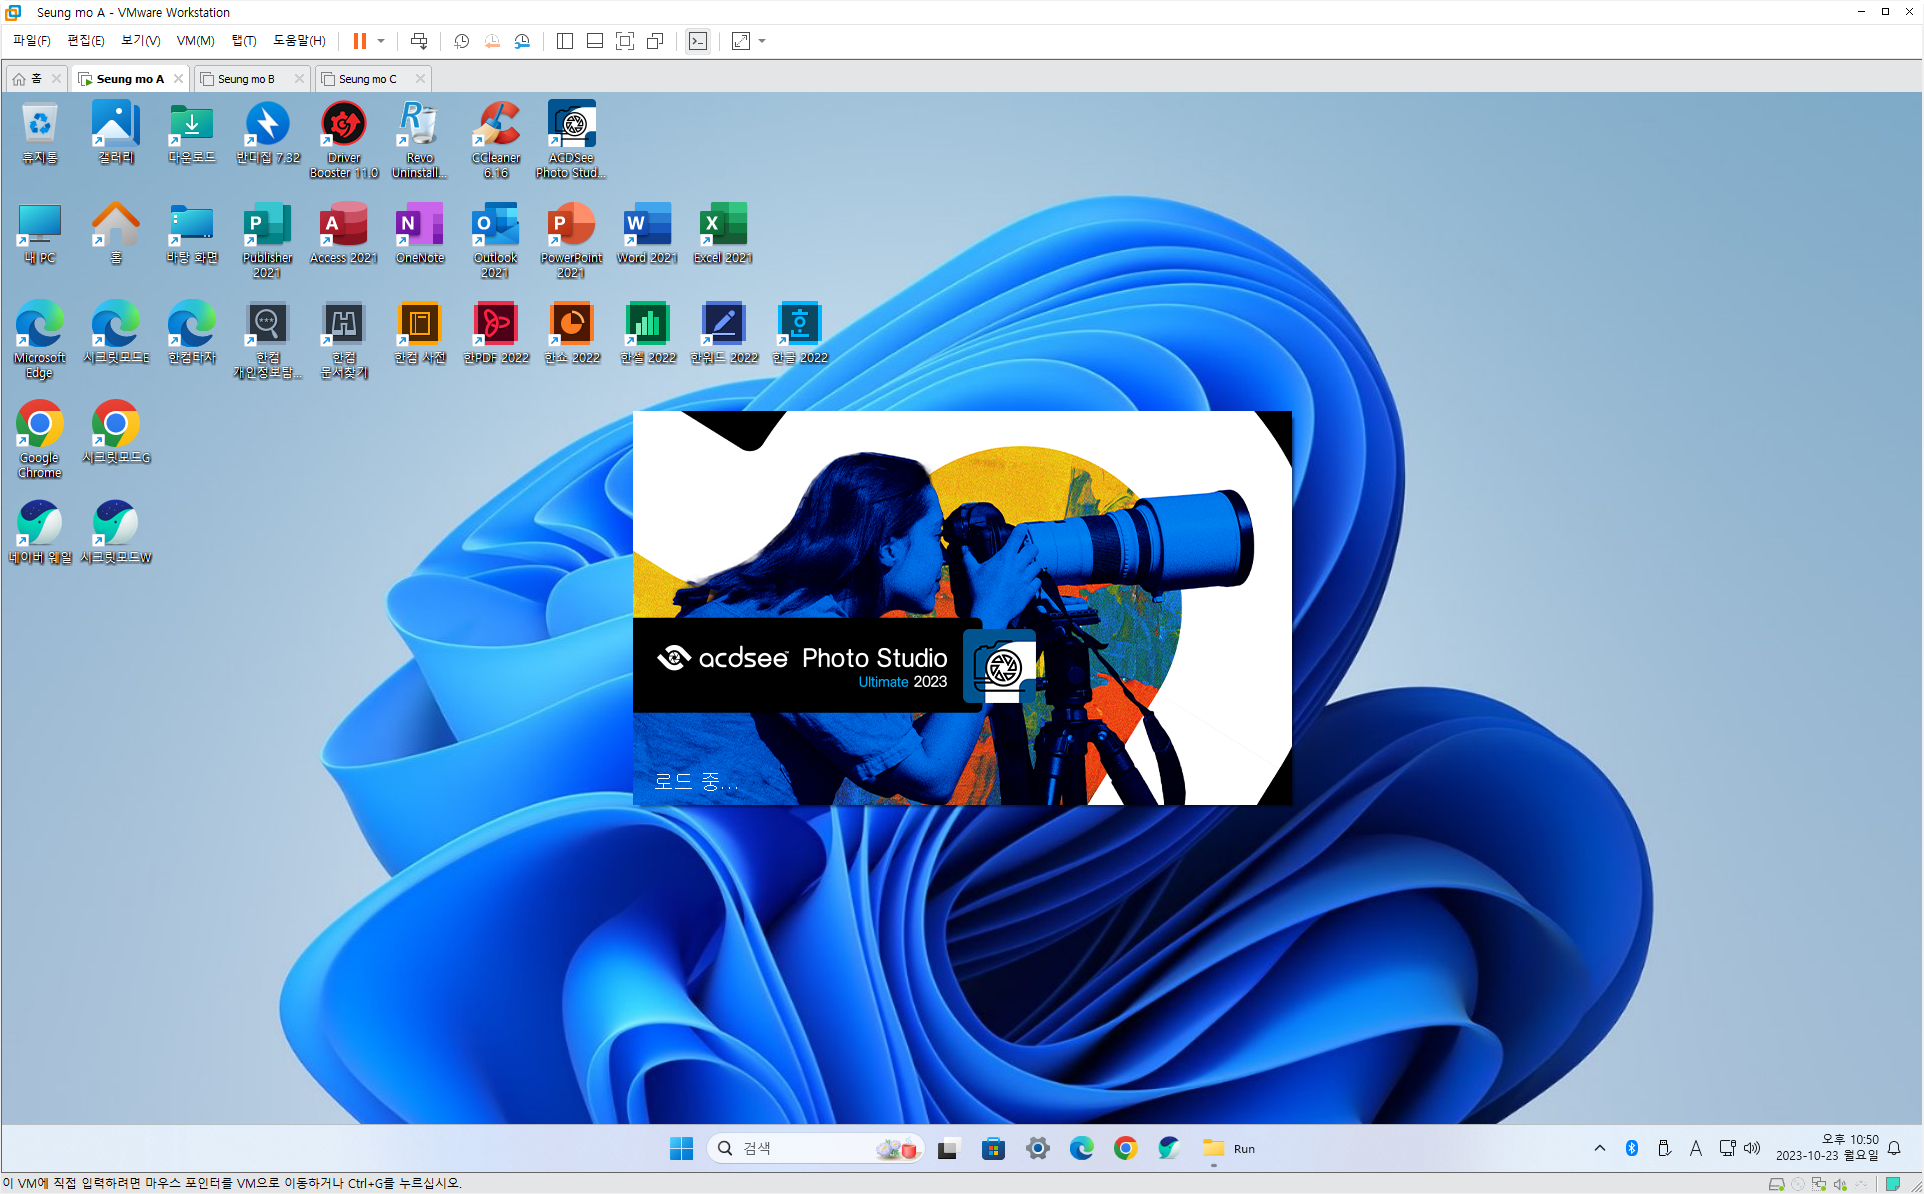Click the VMware pause VM button
Viewport: 1924px width, 1194px height.
point(360,41)
